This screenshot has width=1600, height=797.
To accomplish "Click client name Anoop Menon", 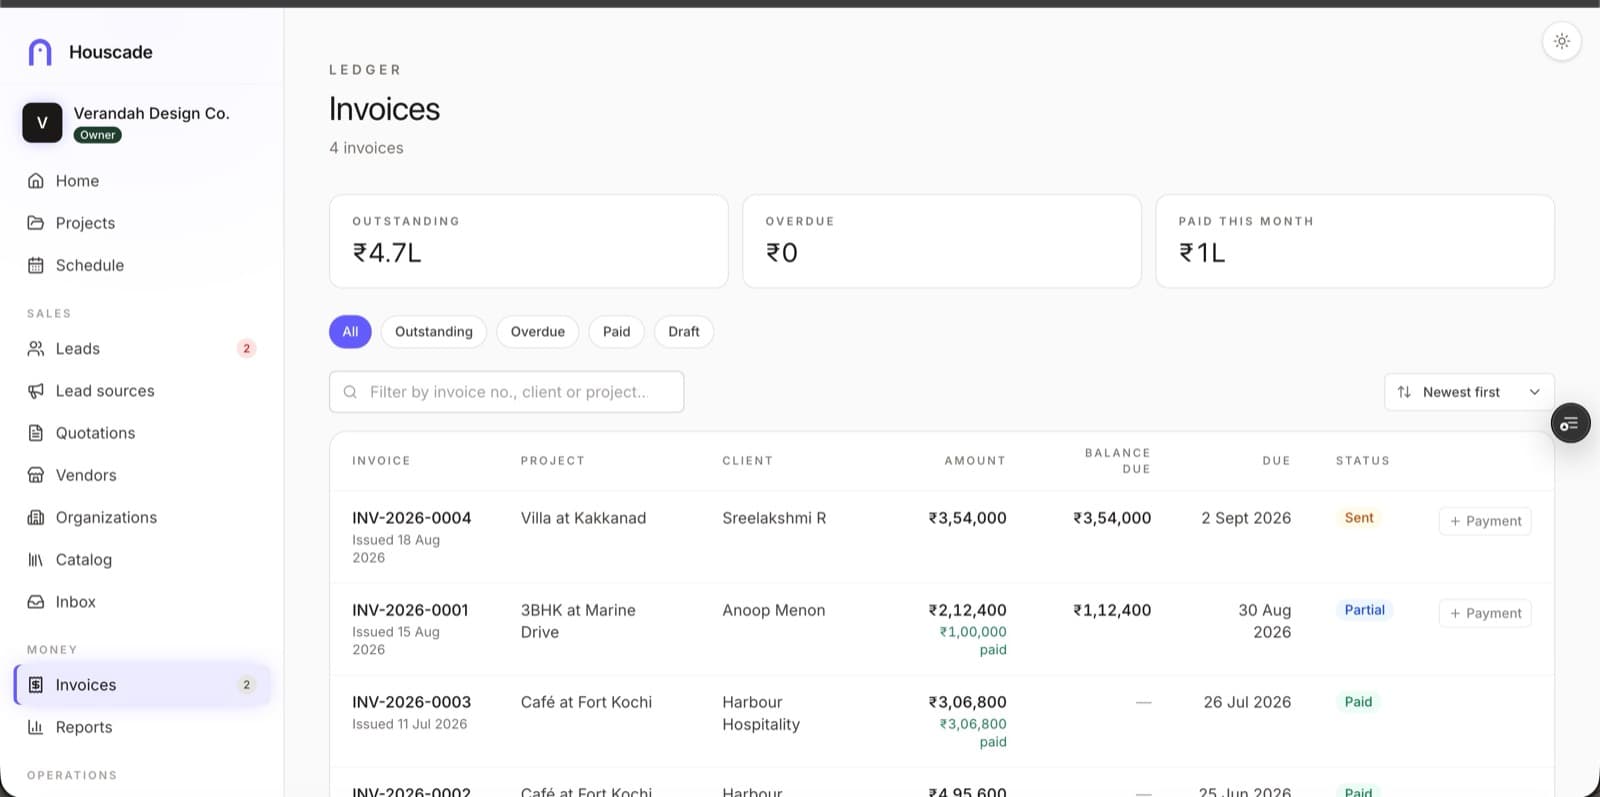I will (774, 610).
